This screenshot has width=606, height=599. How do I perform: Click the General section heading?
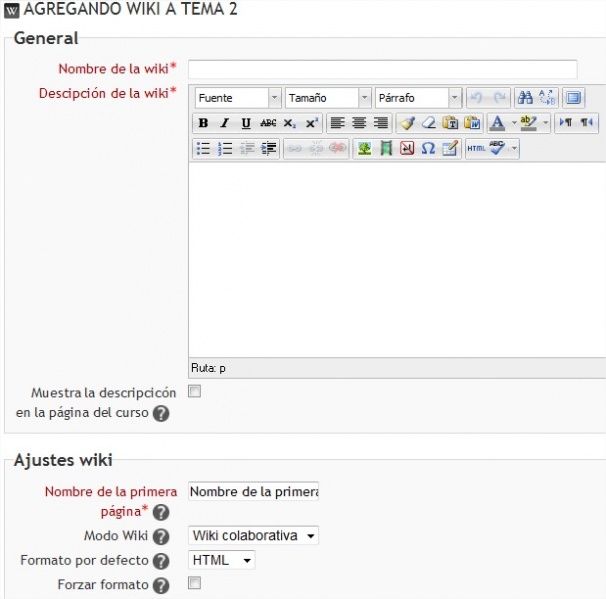tap(46, 38)
